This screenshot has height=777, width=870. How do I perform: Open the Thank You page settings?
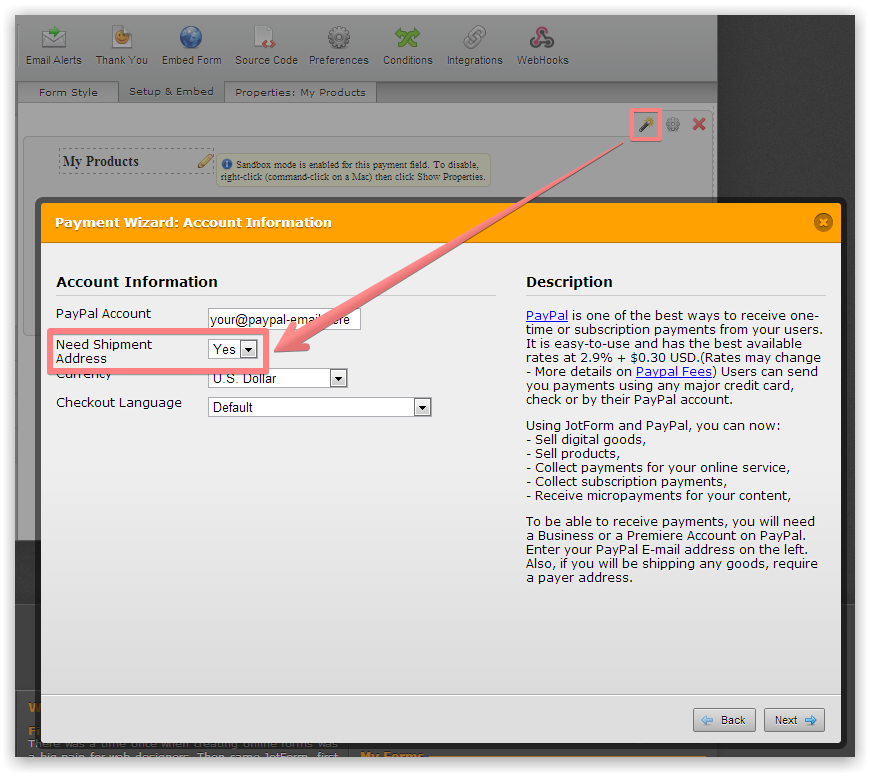[122, 47]
